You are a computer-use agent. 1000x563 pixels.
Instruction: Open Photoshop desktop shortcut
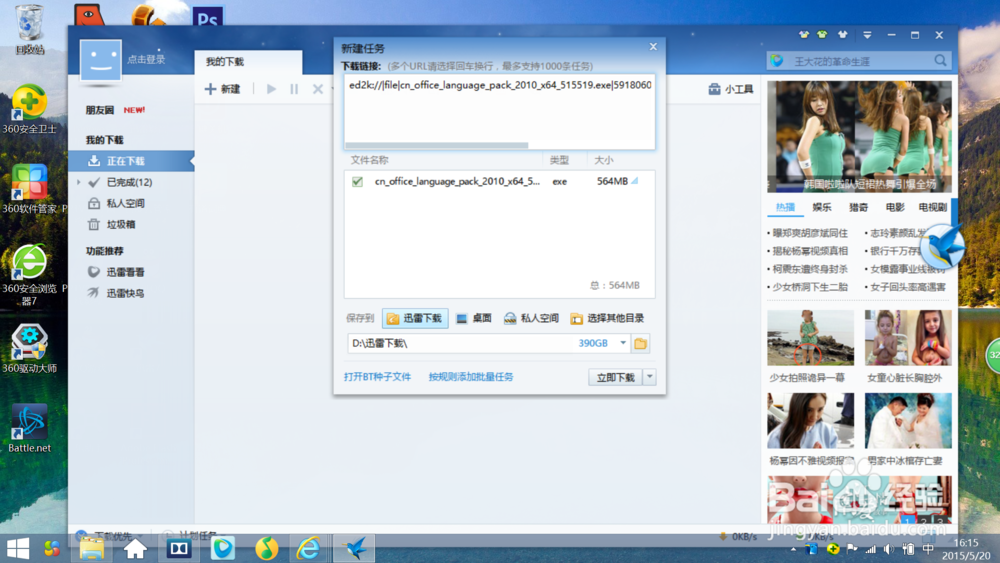point(208,17)
